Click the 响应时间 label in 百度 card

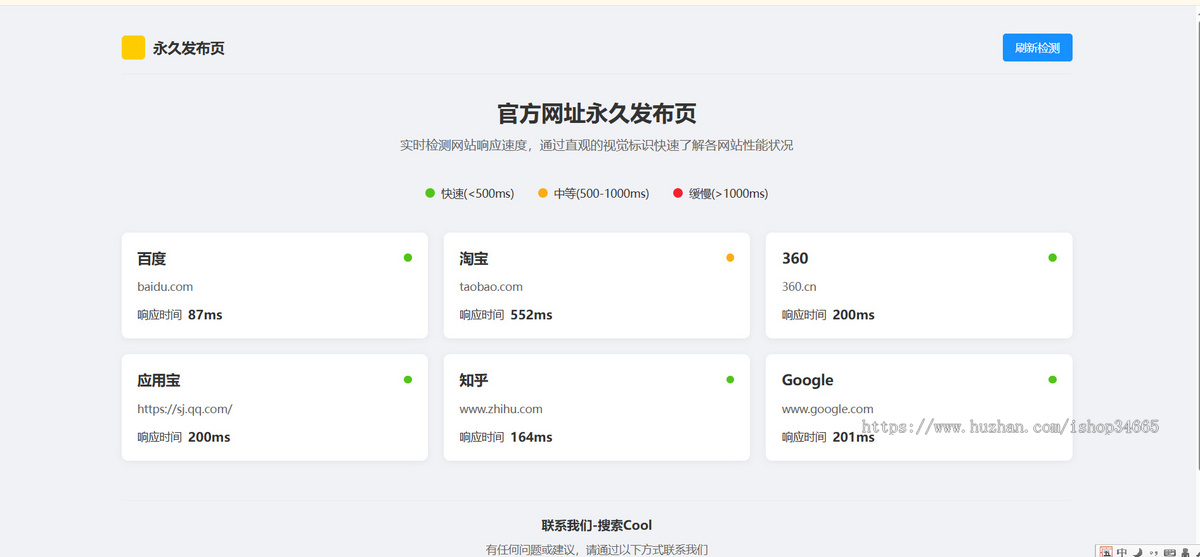159,315
